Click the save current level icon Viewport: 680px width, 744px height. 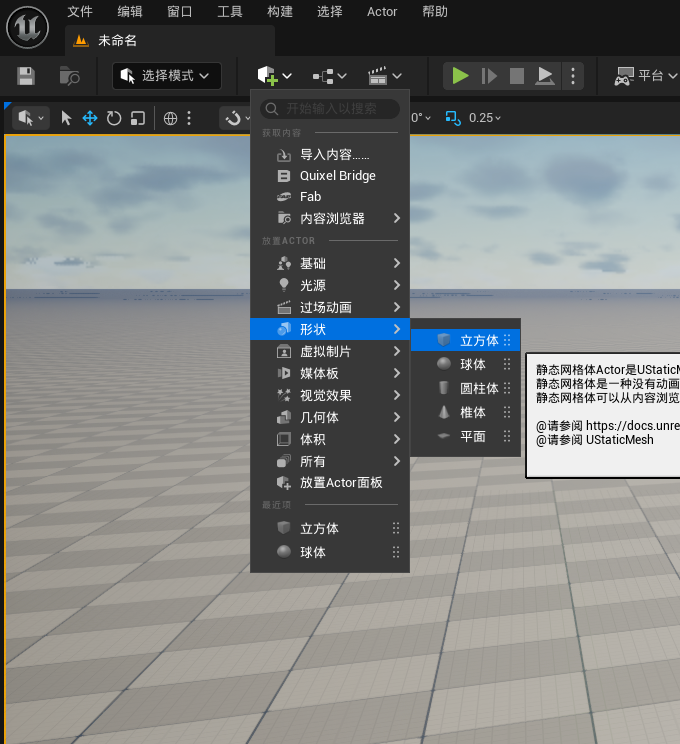pos(26,76)
